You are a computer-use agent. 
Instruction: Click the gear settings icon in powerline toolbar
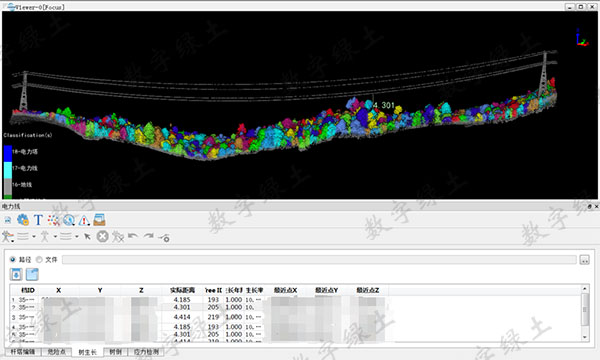pos(23,220)
